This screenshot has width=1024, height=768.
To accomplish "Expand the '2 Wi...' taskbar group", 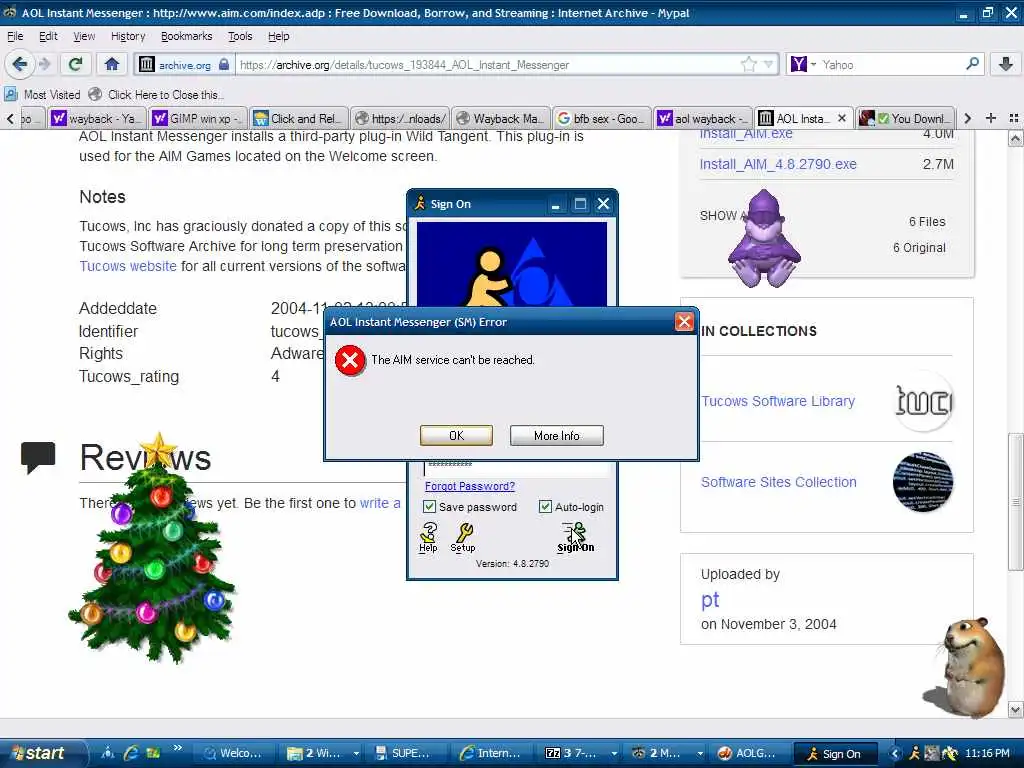I will tap(355, 754).
